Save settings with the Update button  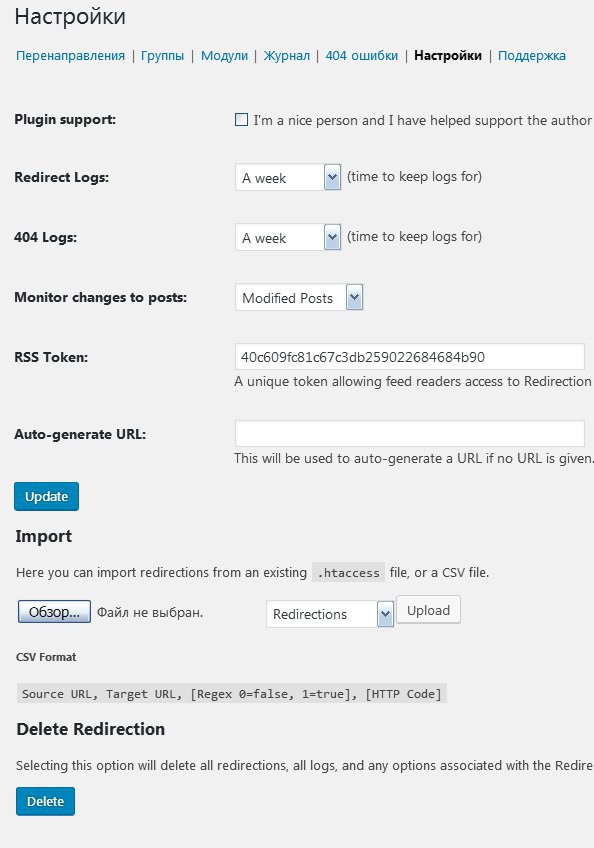point(47,496)
